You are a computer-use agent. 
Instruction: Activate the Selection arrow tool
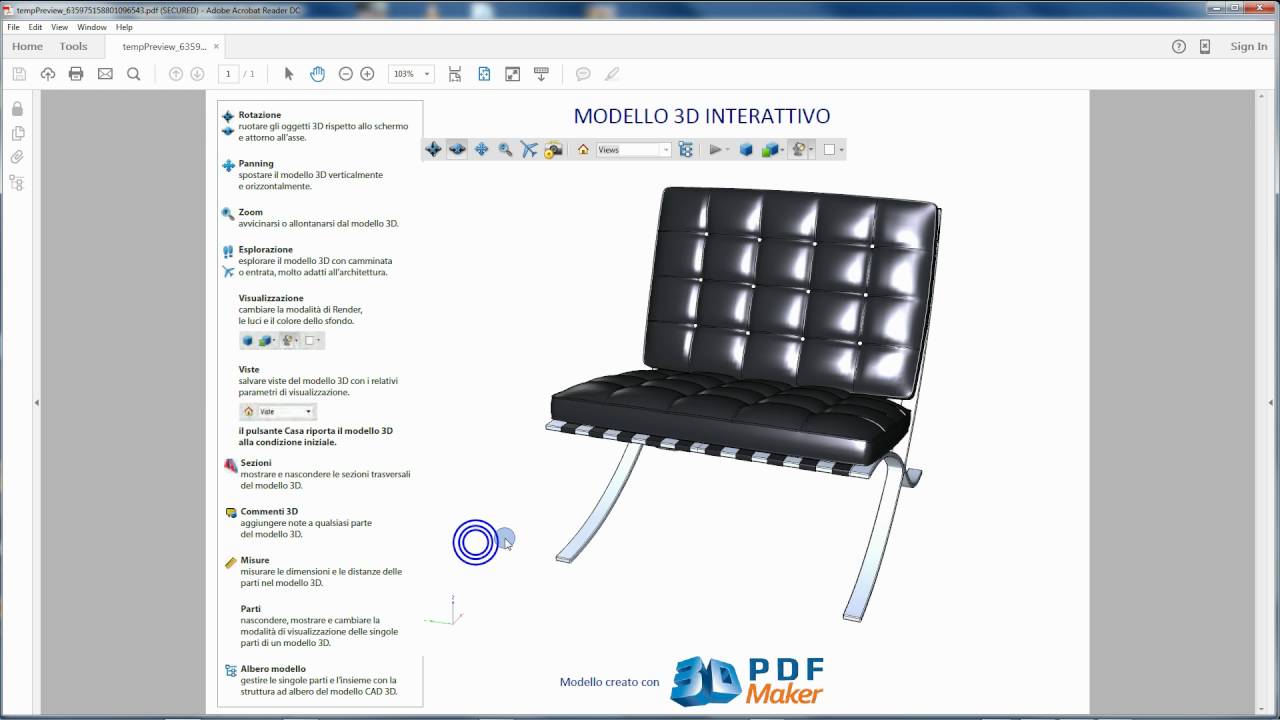(x=289, y=74)
